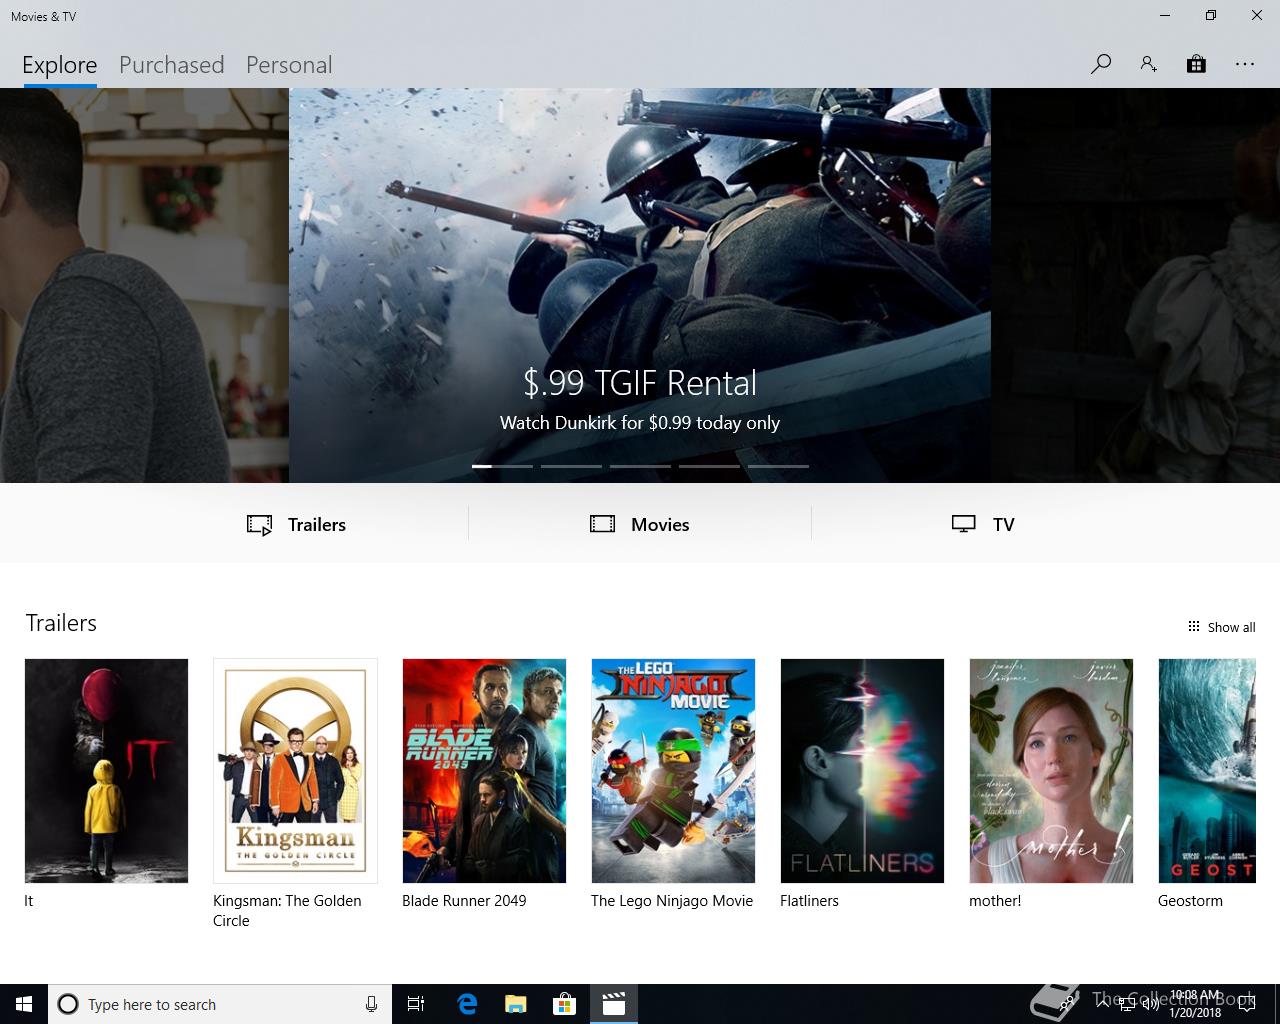Screen dimensions: 1280x1024
Task: Select second carousel page indicator
Action: point(571,466)
